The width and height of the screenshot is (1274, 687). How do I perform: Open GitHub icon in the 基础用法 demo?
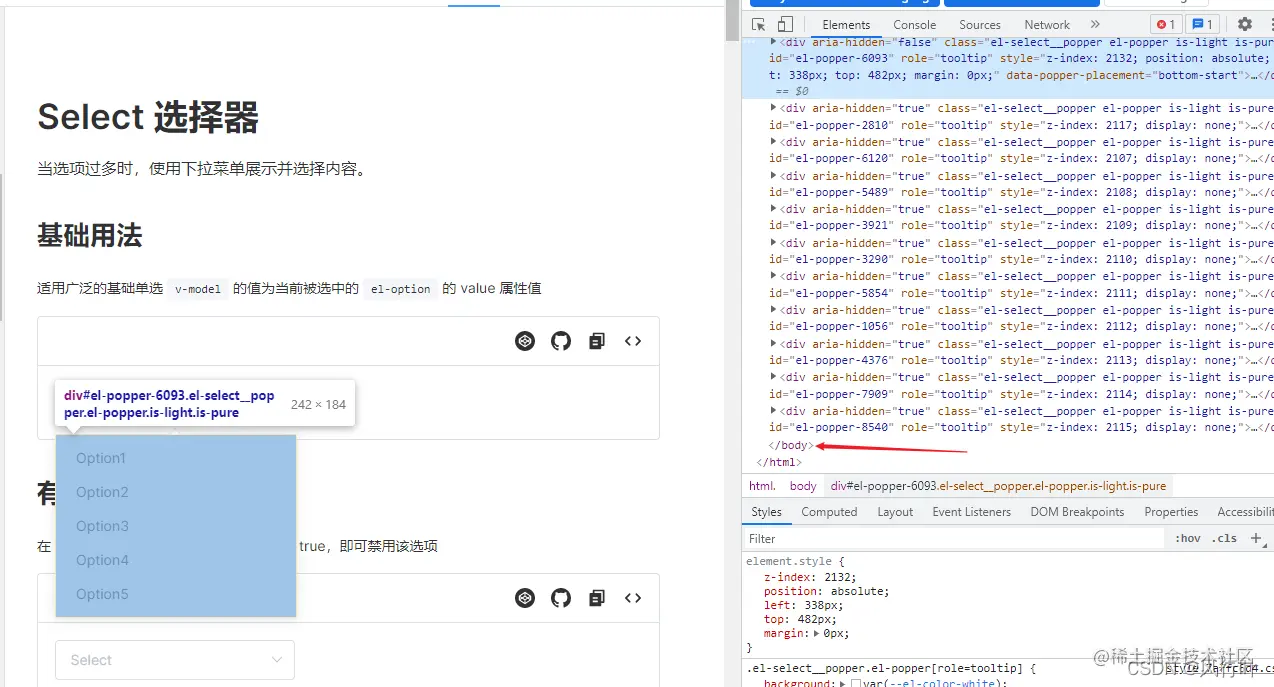561,341
